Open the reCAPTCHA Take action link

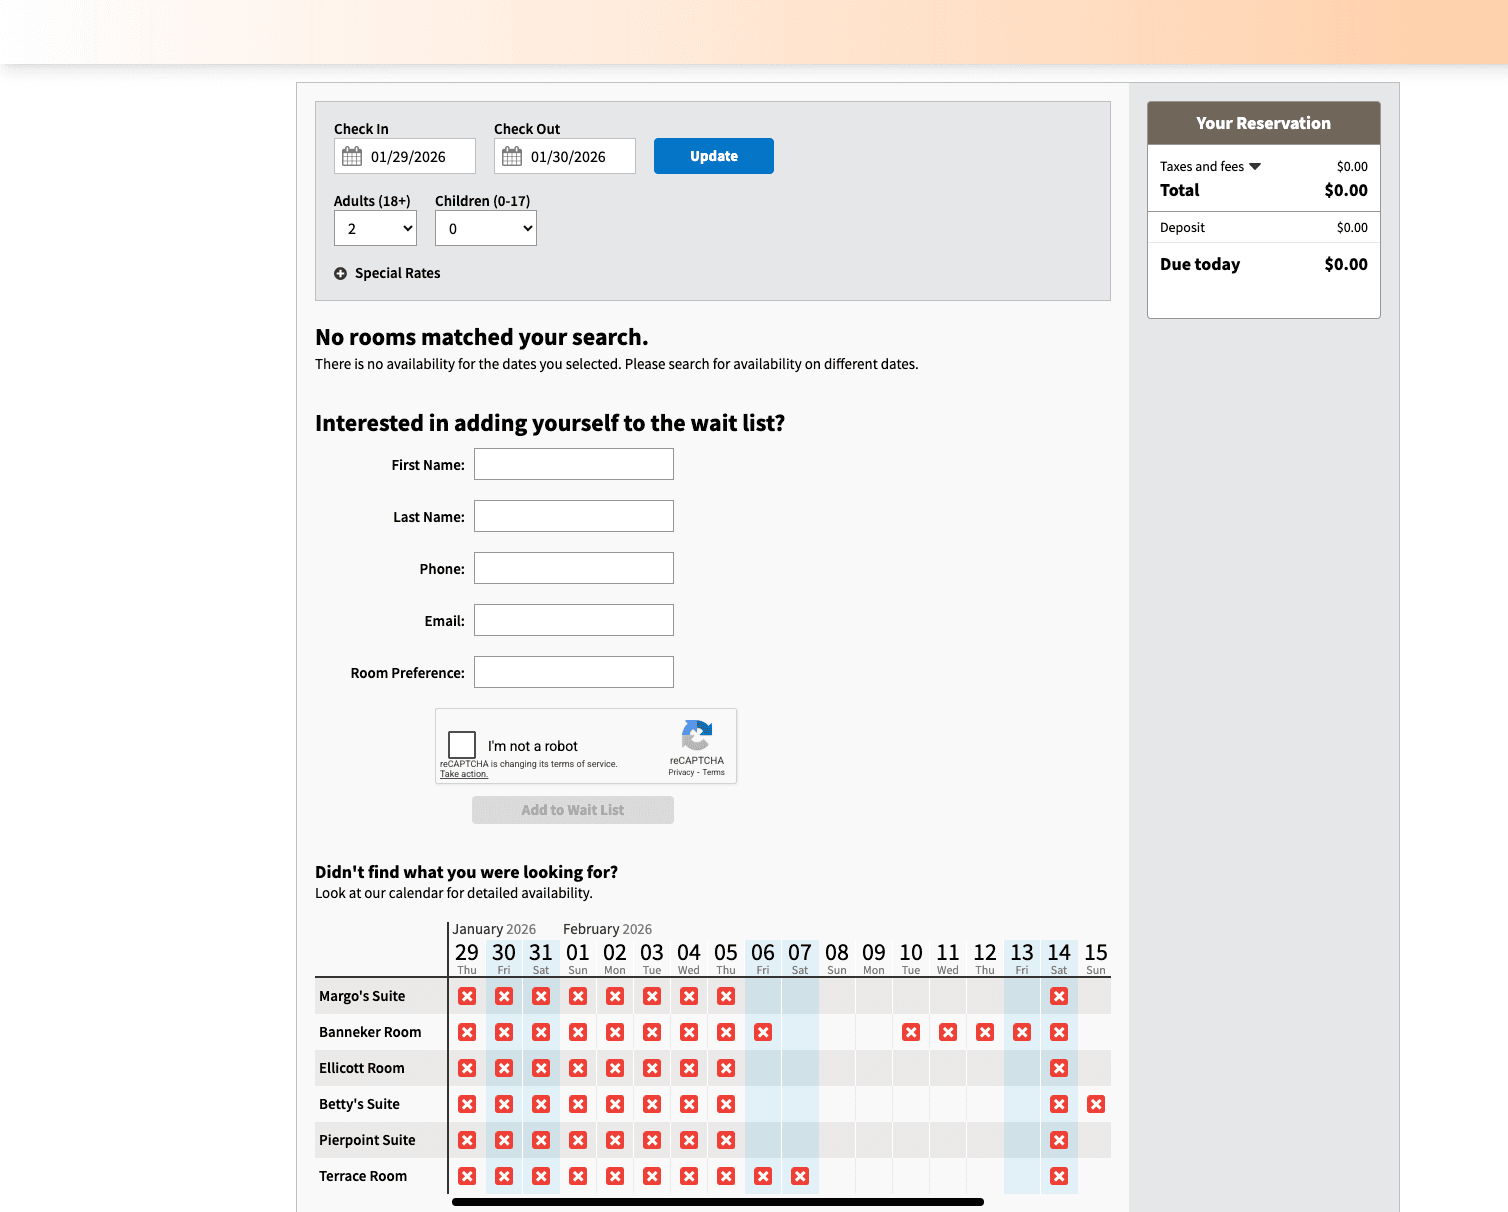(464, 774)
